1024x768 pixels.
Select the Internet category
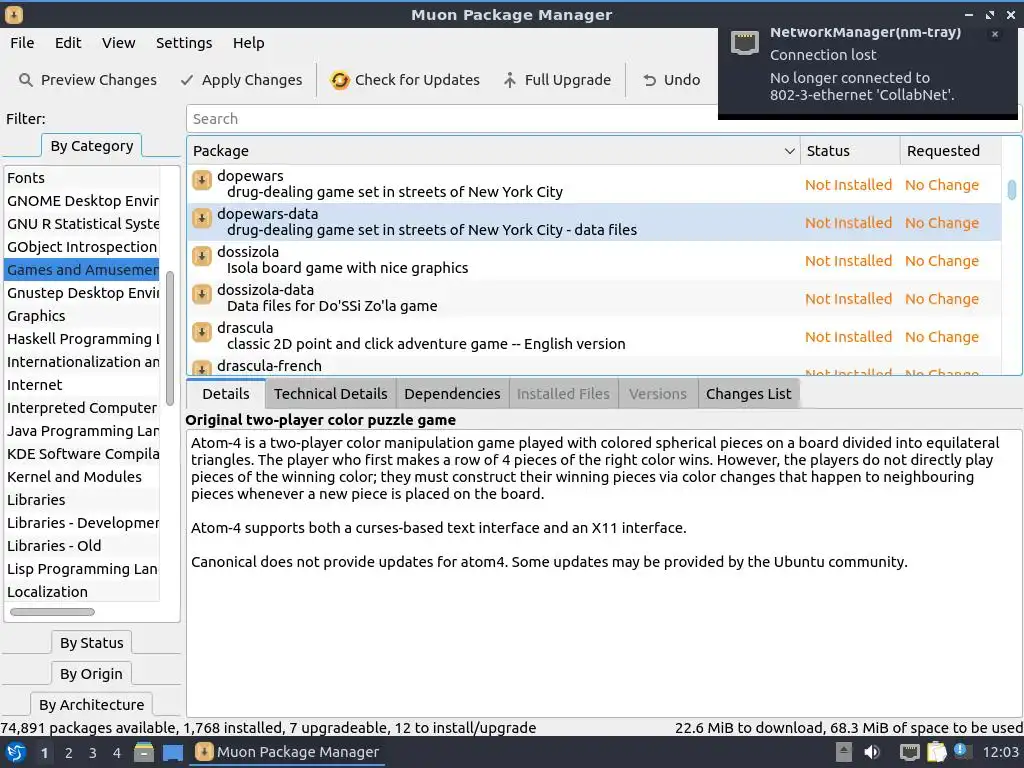(82, 385)
